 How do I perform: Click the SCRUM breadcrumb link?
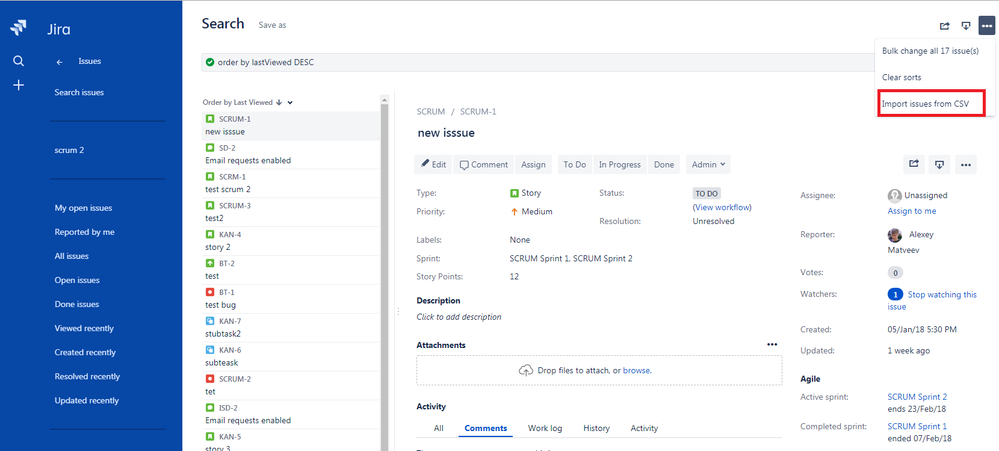[431, 111]
